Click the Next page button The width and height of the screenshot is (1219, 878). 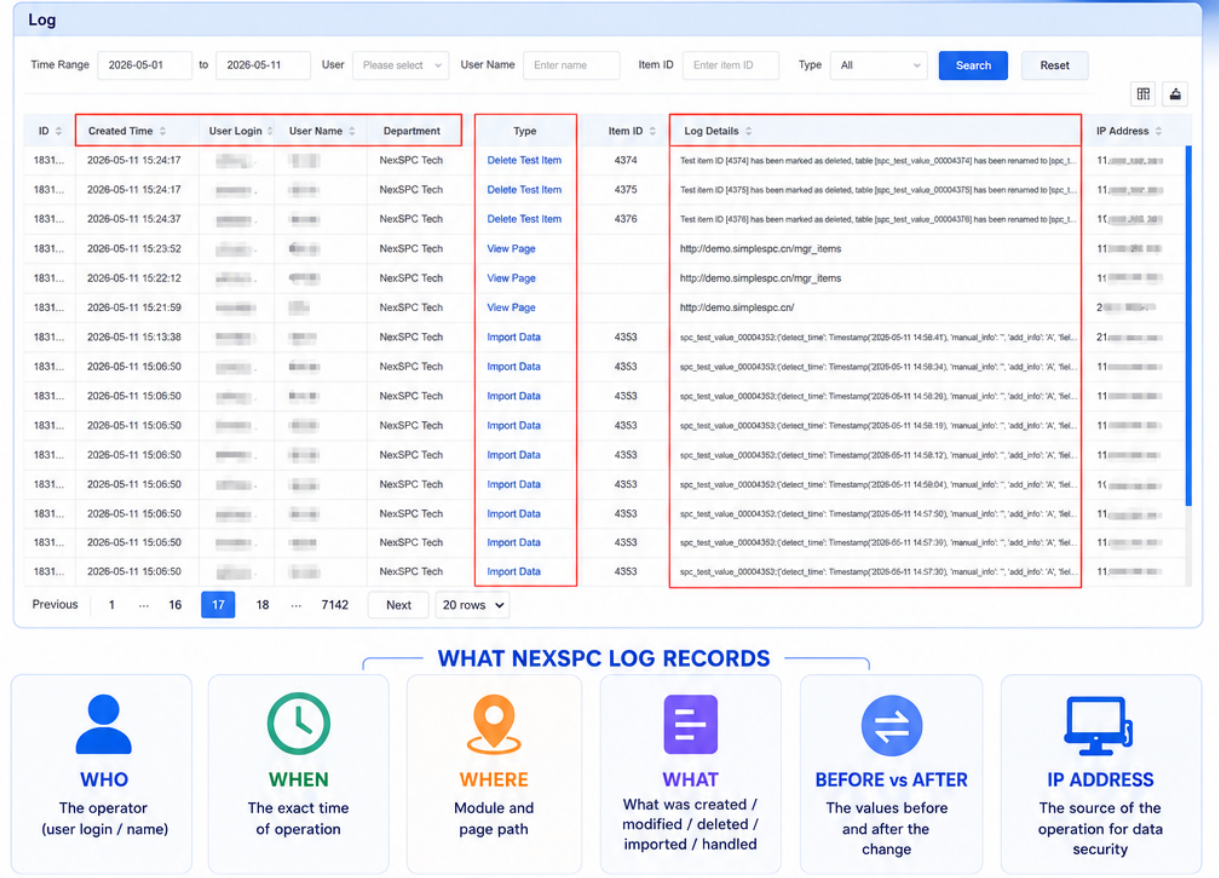pyautogui.click(x=398, y=605)
